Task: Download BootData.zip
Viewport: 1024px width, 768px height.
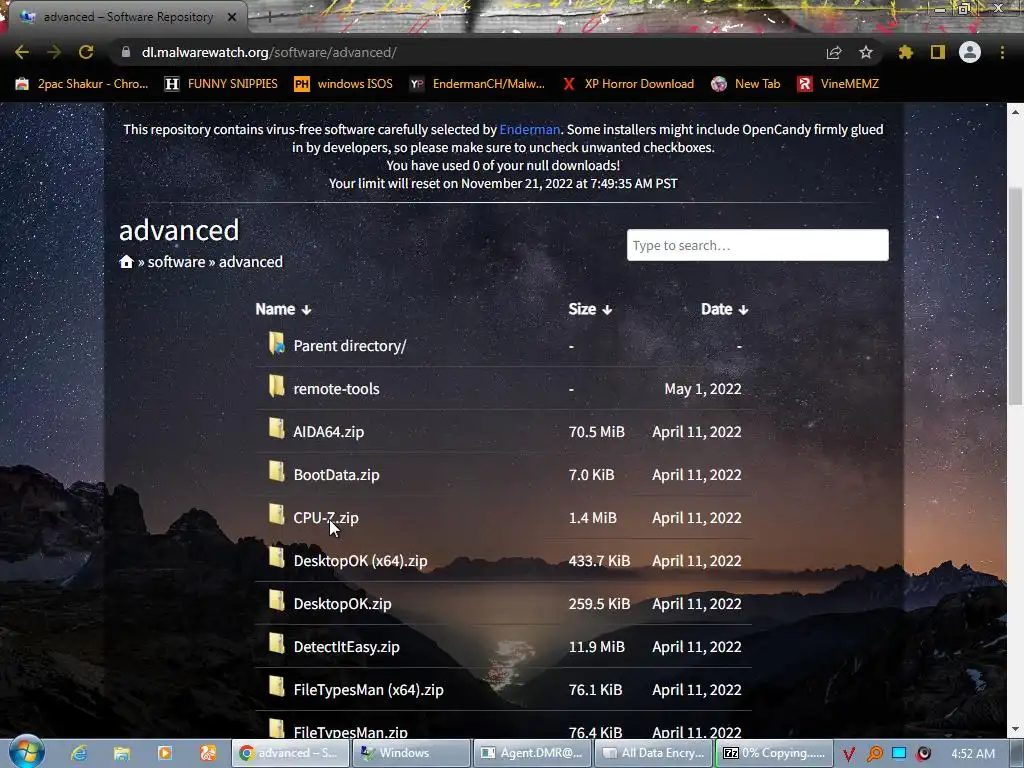Action: [336, 475]
